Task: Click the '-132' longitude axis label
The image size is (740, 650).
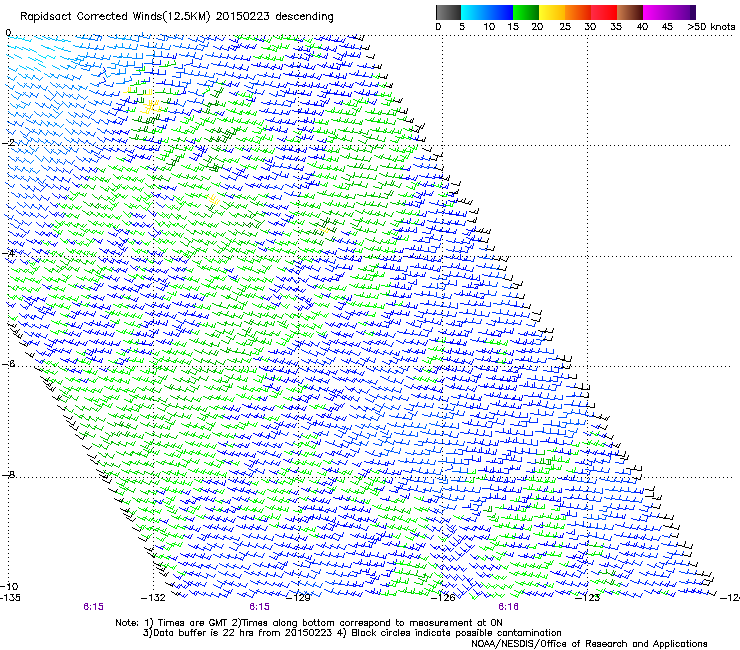Action: coord(153,598)
